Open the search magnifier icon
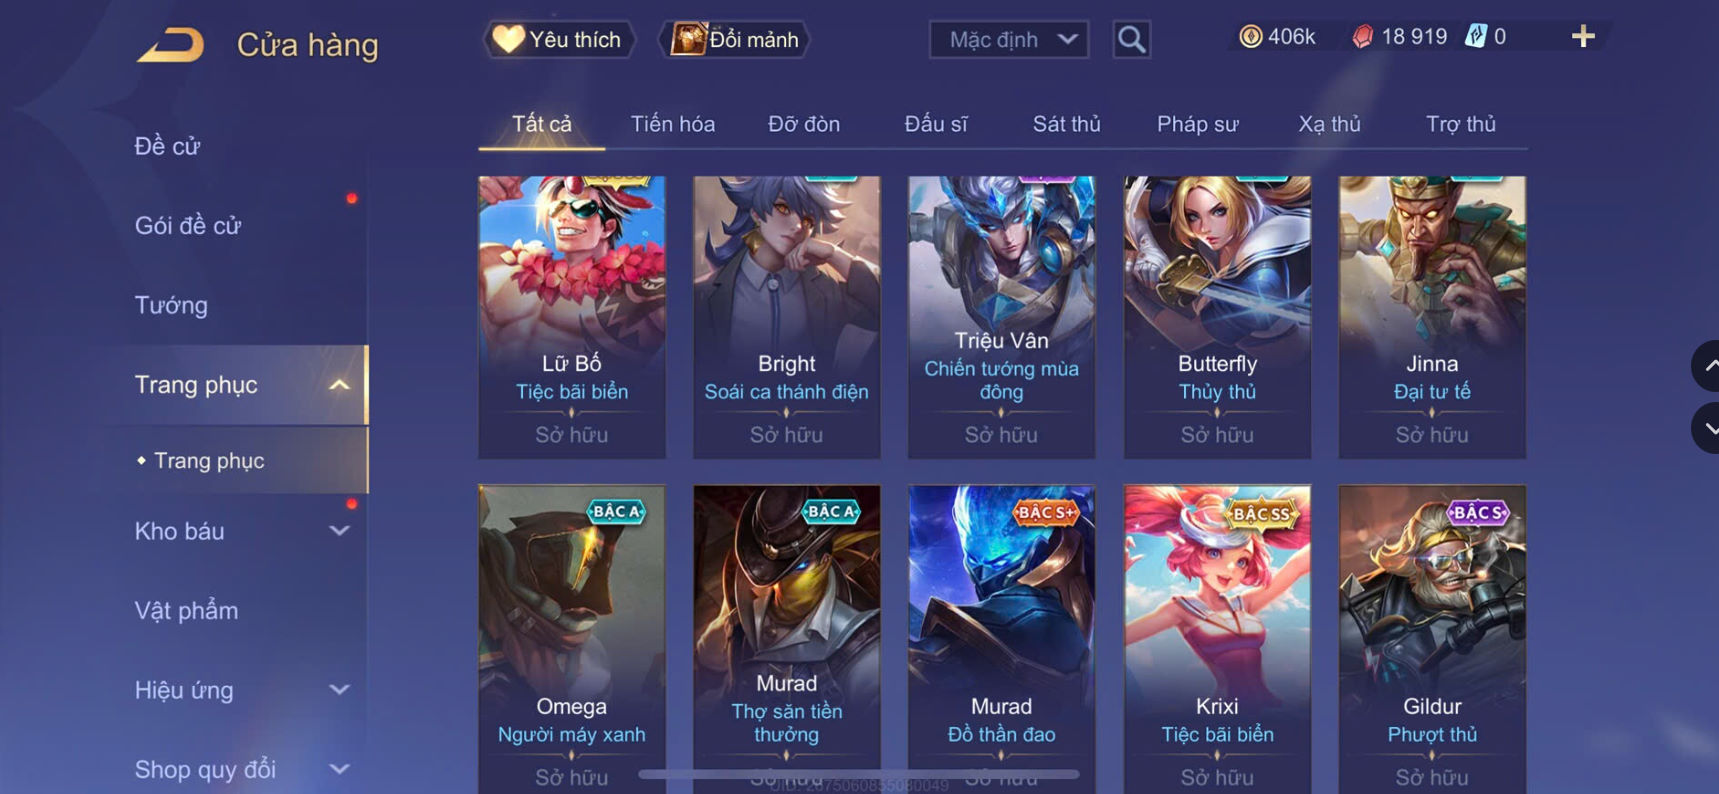The width and height of the screenshot is (1719, 794). coord(1131,39)
